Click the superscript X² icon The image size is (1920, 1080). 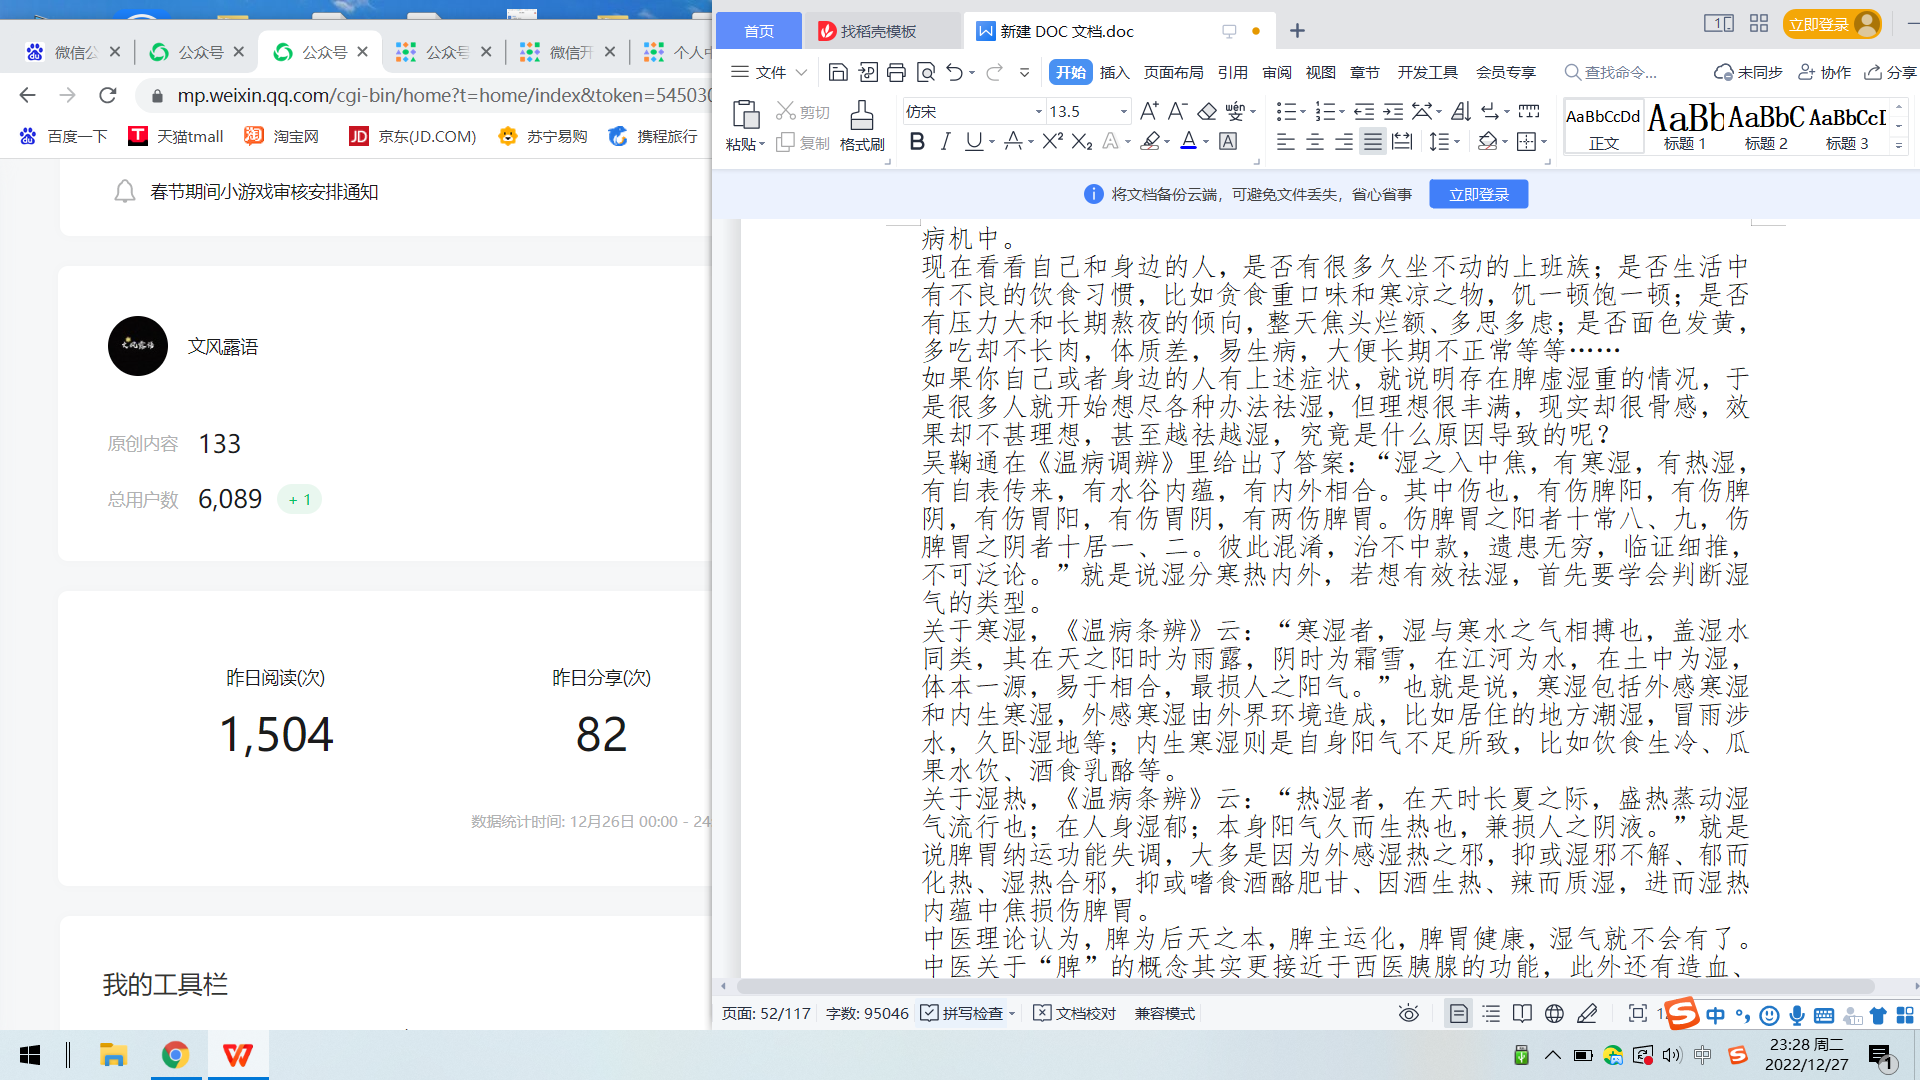coord(1052,142)
